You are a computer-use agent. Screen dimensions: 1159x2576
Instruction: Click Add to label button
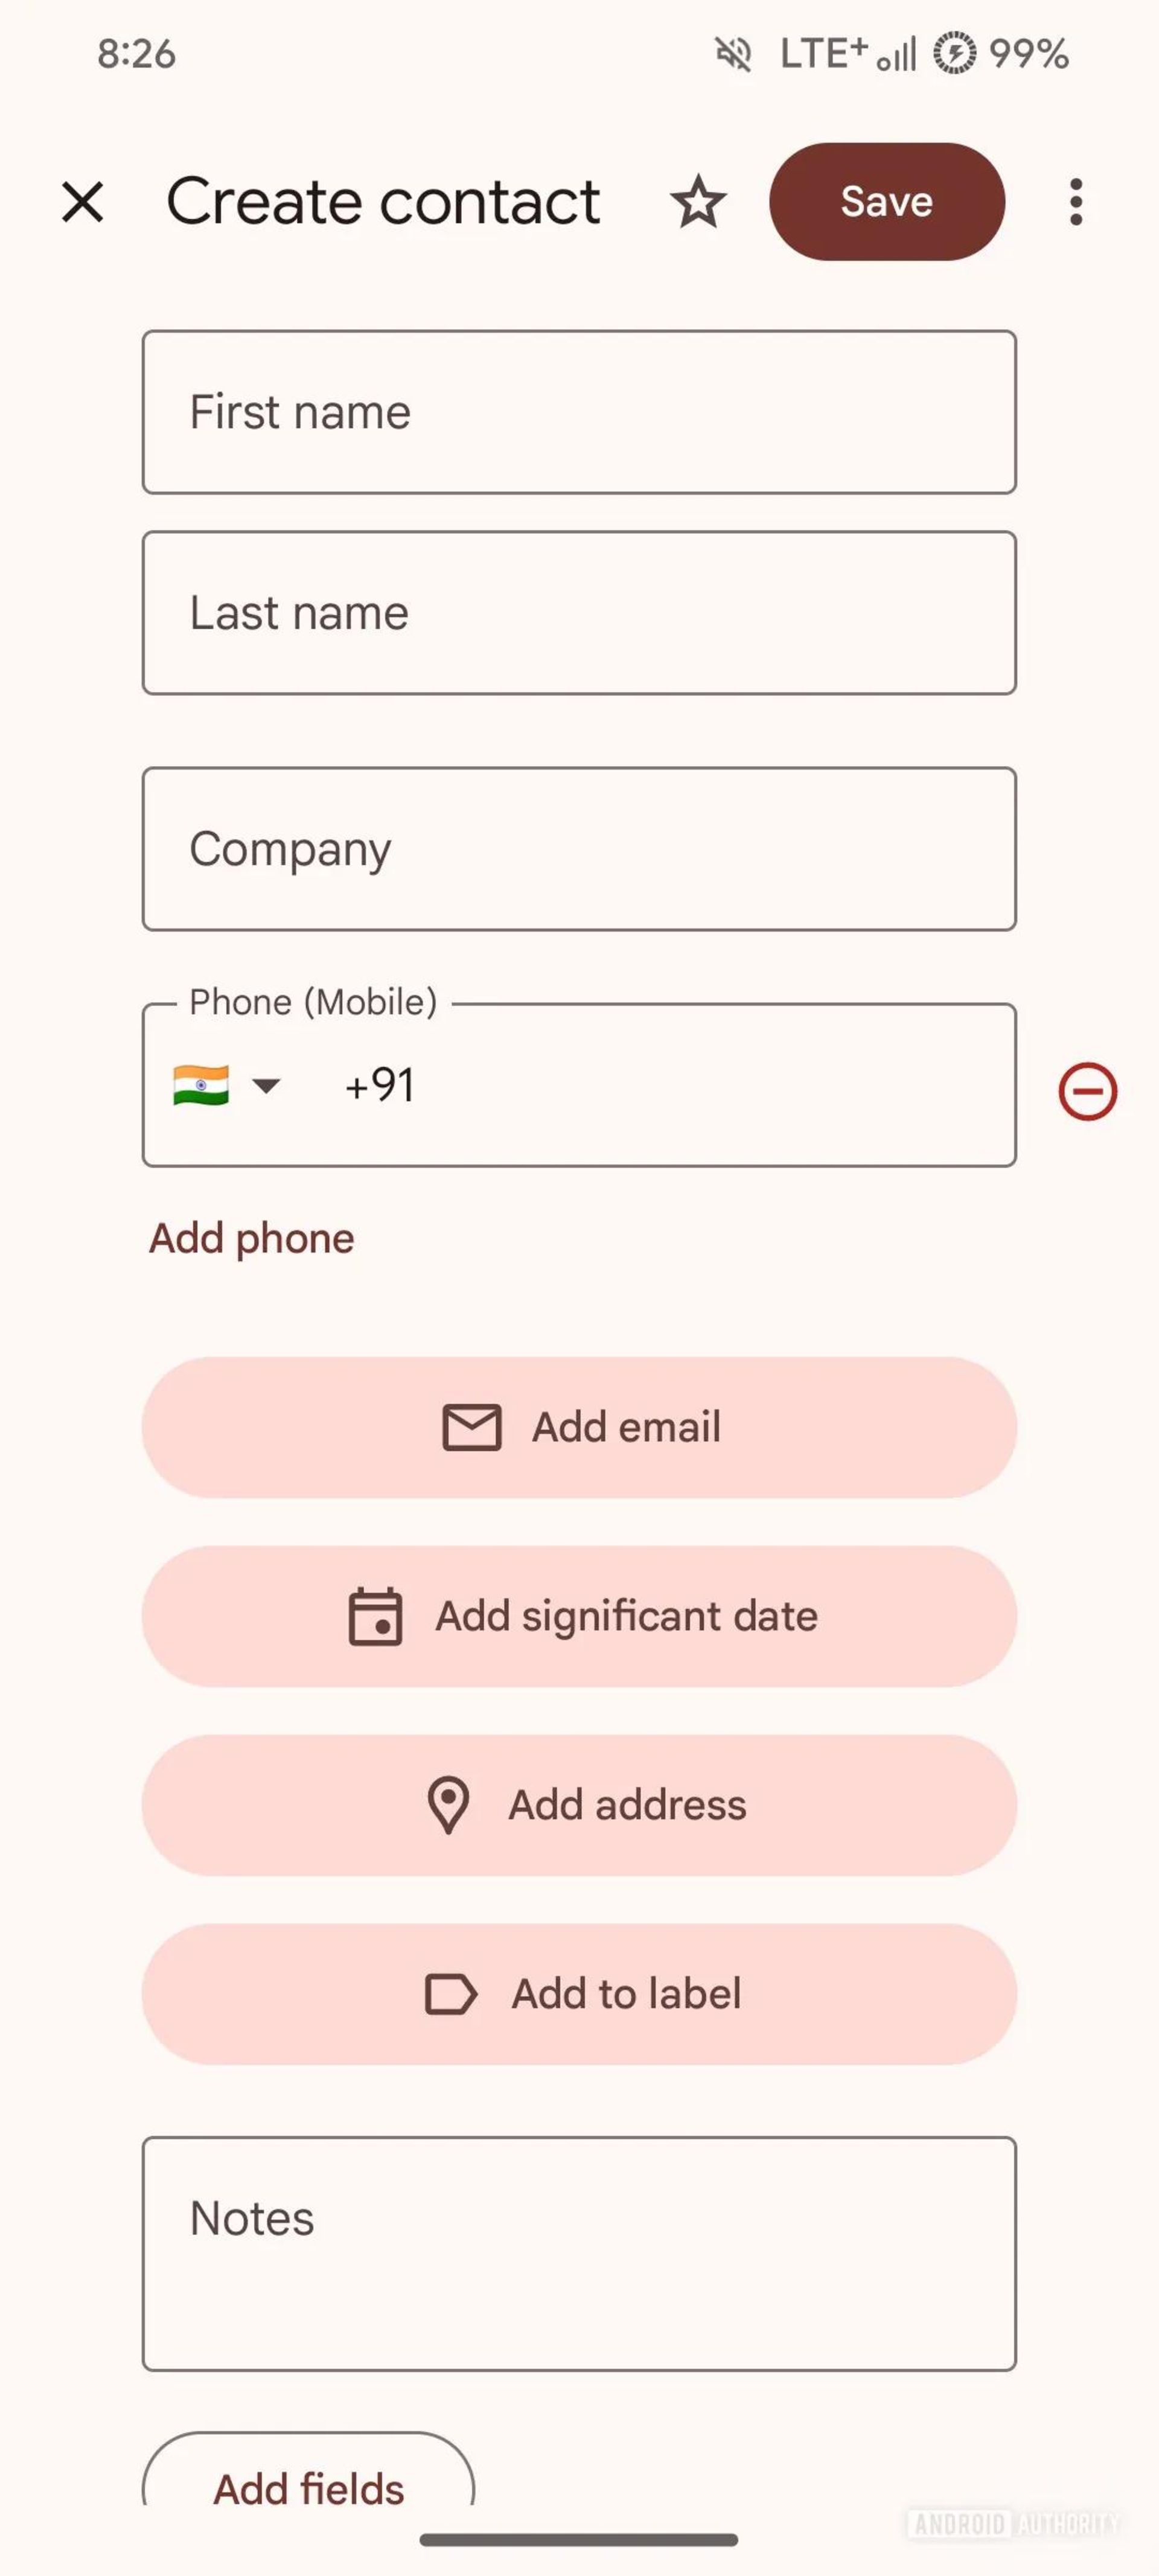point(579,1993)
